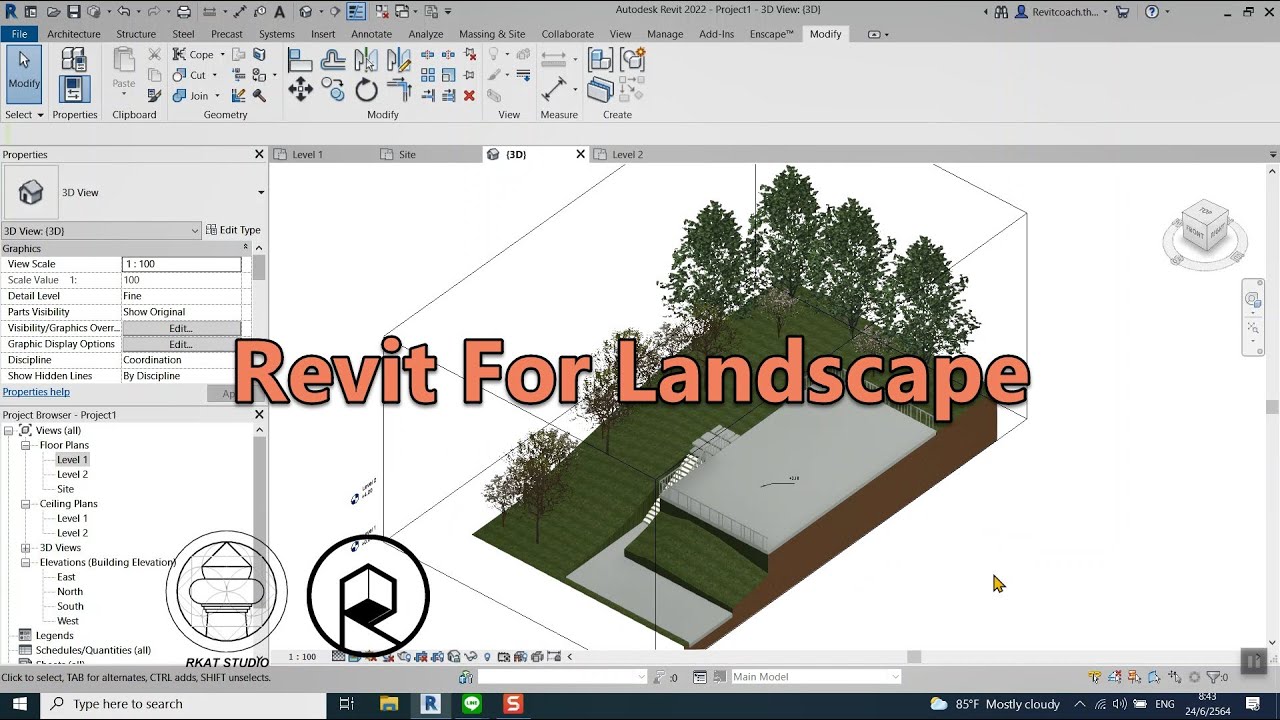Toggle Thin Lines in the quick access toolbar
Image resolution: width=1280 pixels, height=720 pixels.
pos(356,12)
